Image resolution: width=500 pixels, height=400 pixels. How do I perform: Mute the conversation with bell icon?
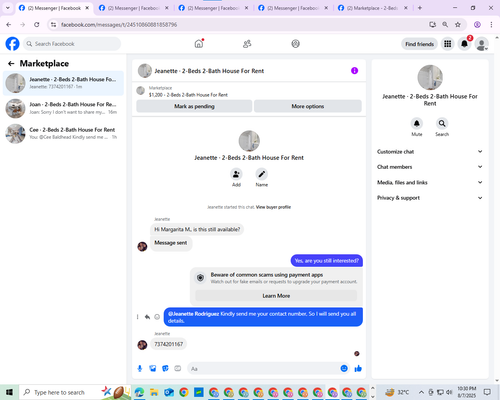(417, 123)
